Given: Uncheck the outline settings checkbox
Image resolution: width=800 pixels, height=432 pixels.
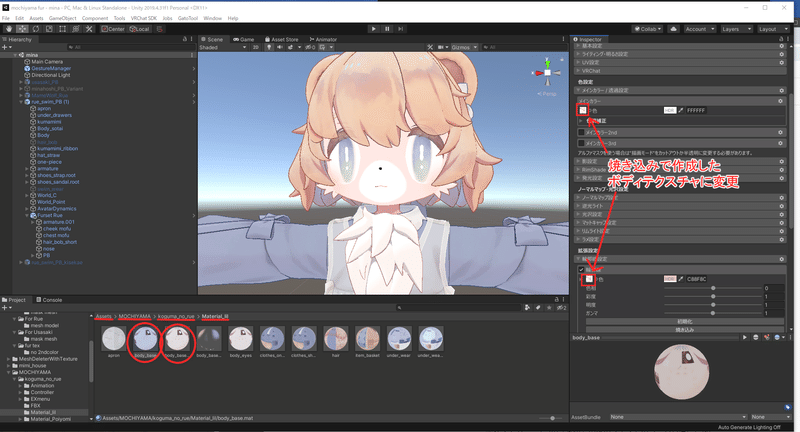Looking at the screenshot, I should [x=581, y=269].
